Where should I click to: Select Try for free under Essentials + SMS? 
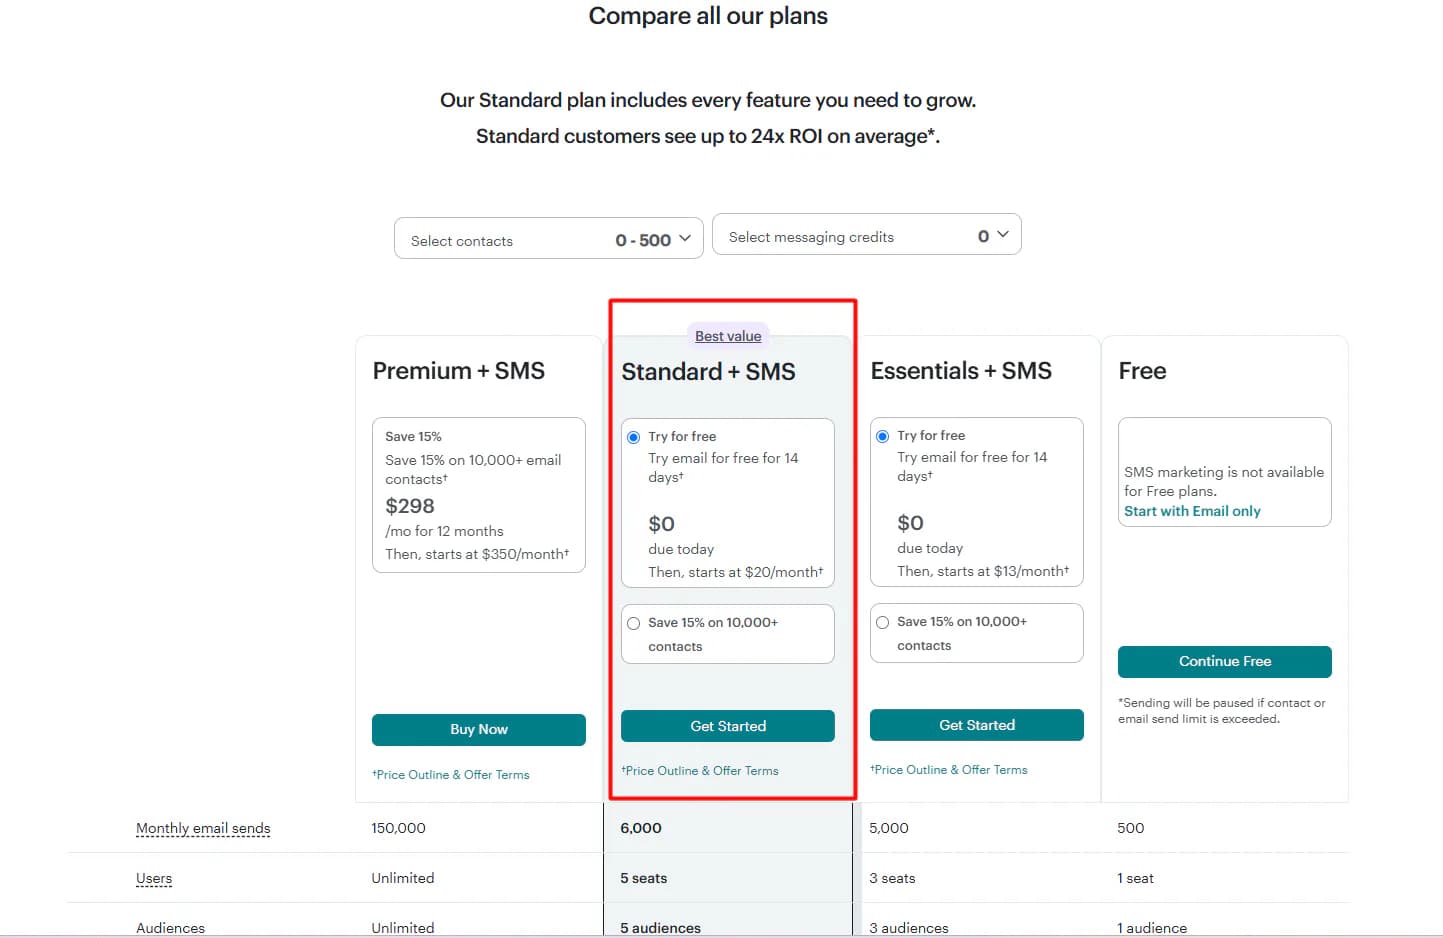click(883, 436)
